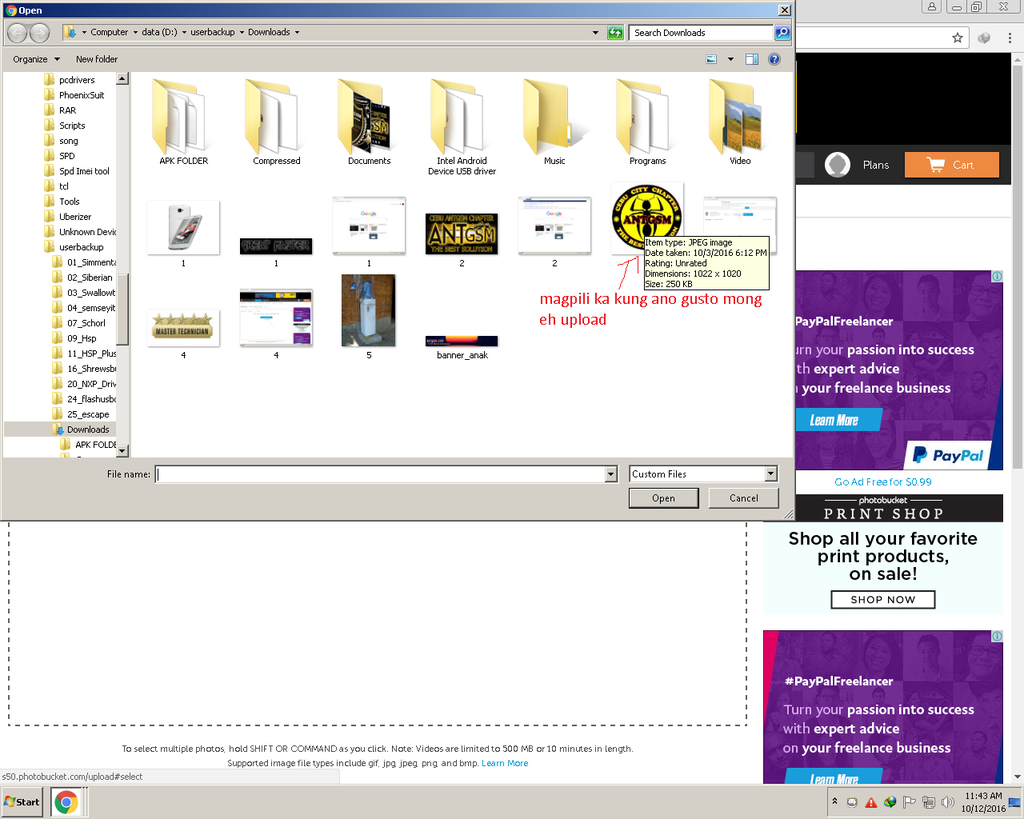This screenshot has width=1024, height=819.
Task: Click New folder in the toolbar
Action: coord(97,59)
